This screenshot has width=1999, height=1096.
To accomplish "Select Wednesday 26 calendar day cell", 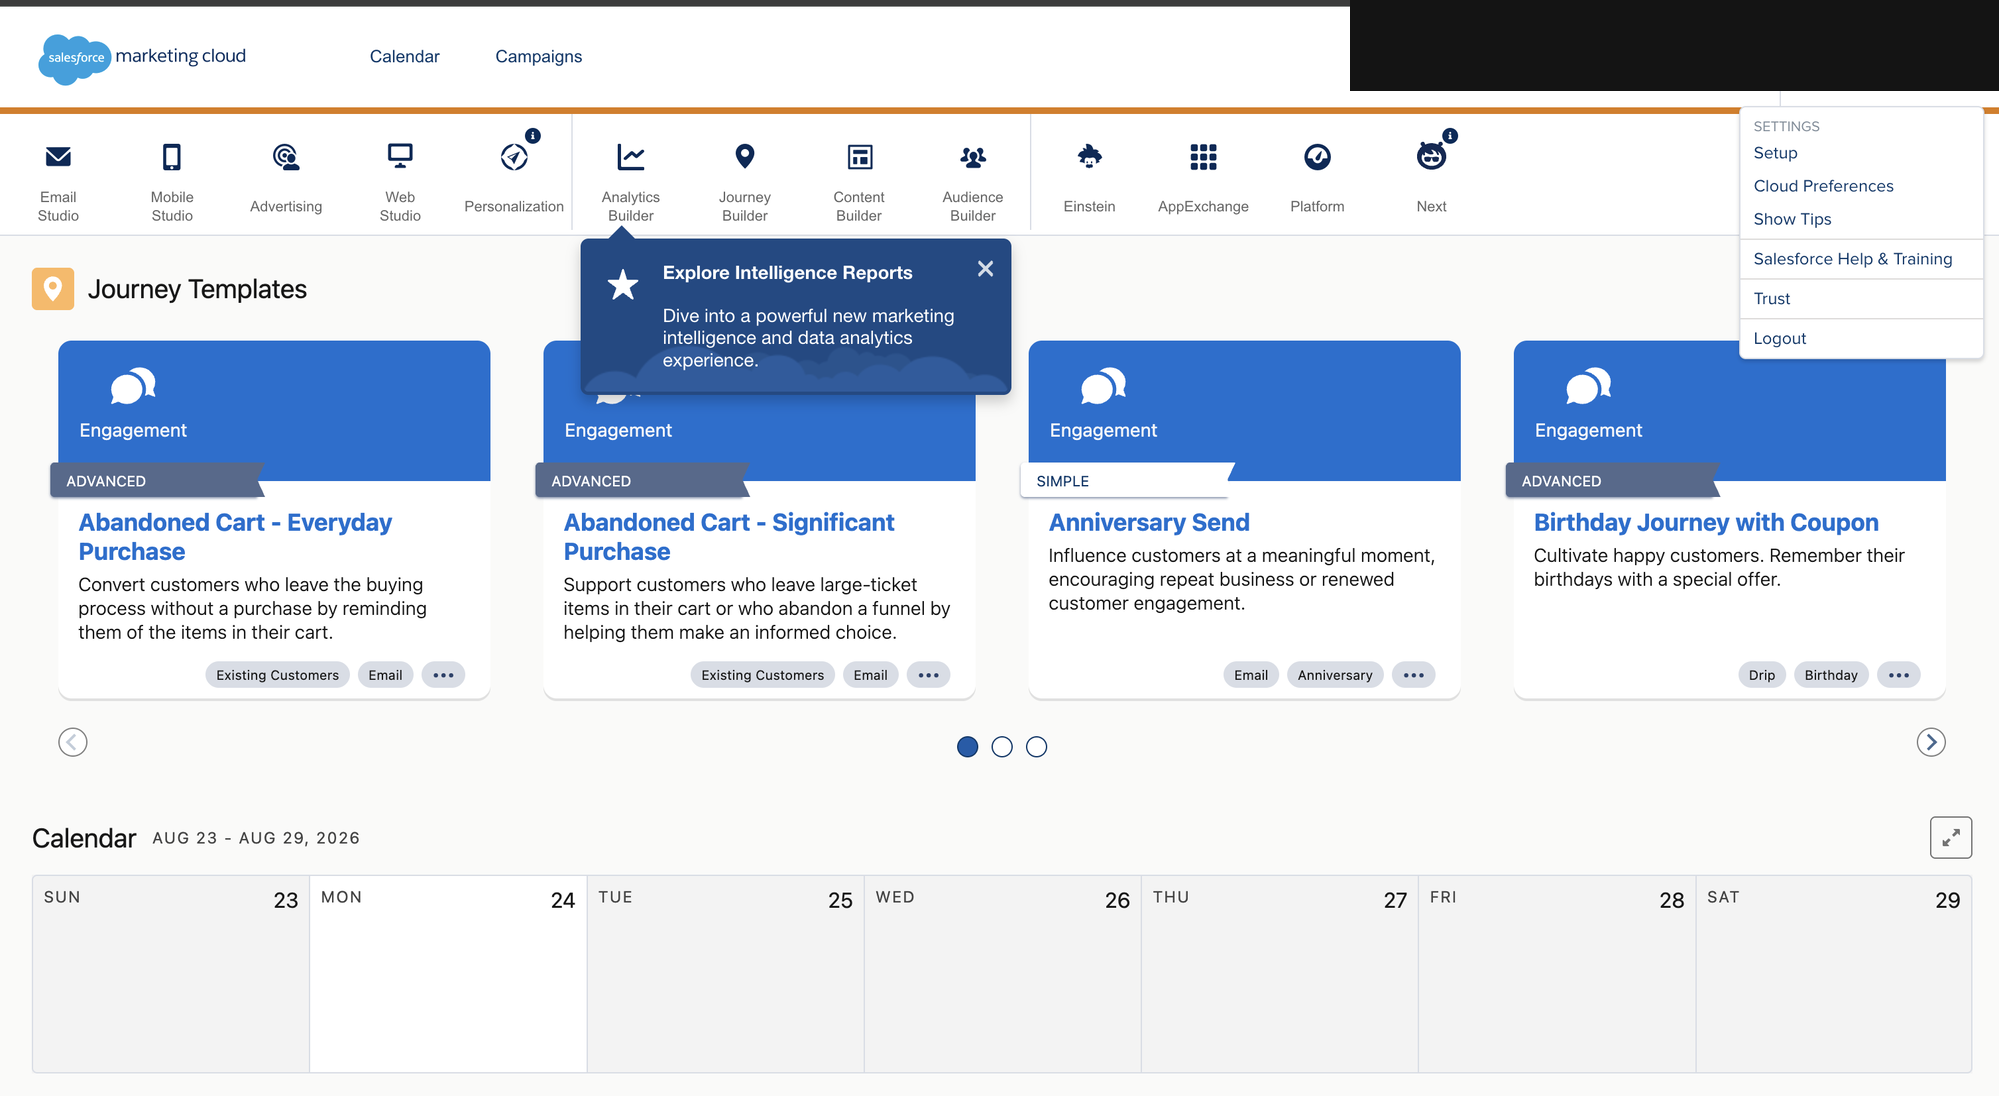I will pyautogui.click(x=1002, y=974).
